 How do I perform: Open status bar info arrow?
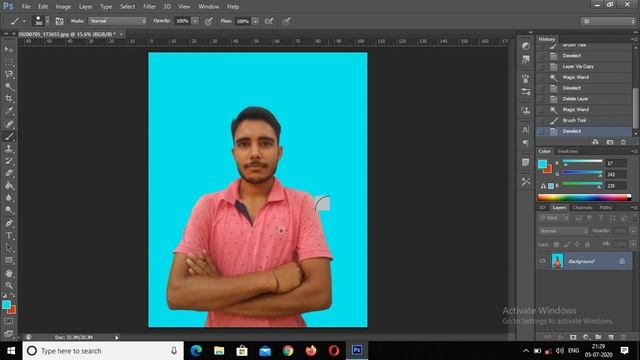tap(117, 338)
